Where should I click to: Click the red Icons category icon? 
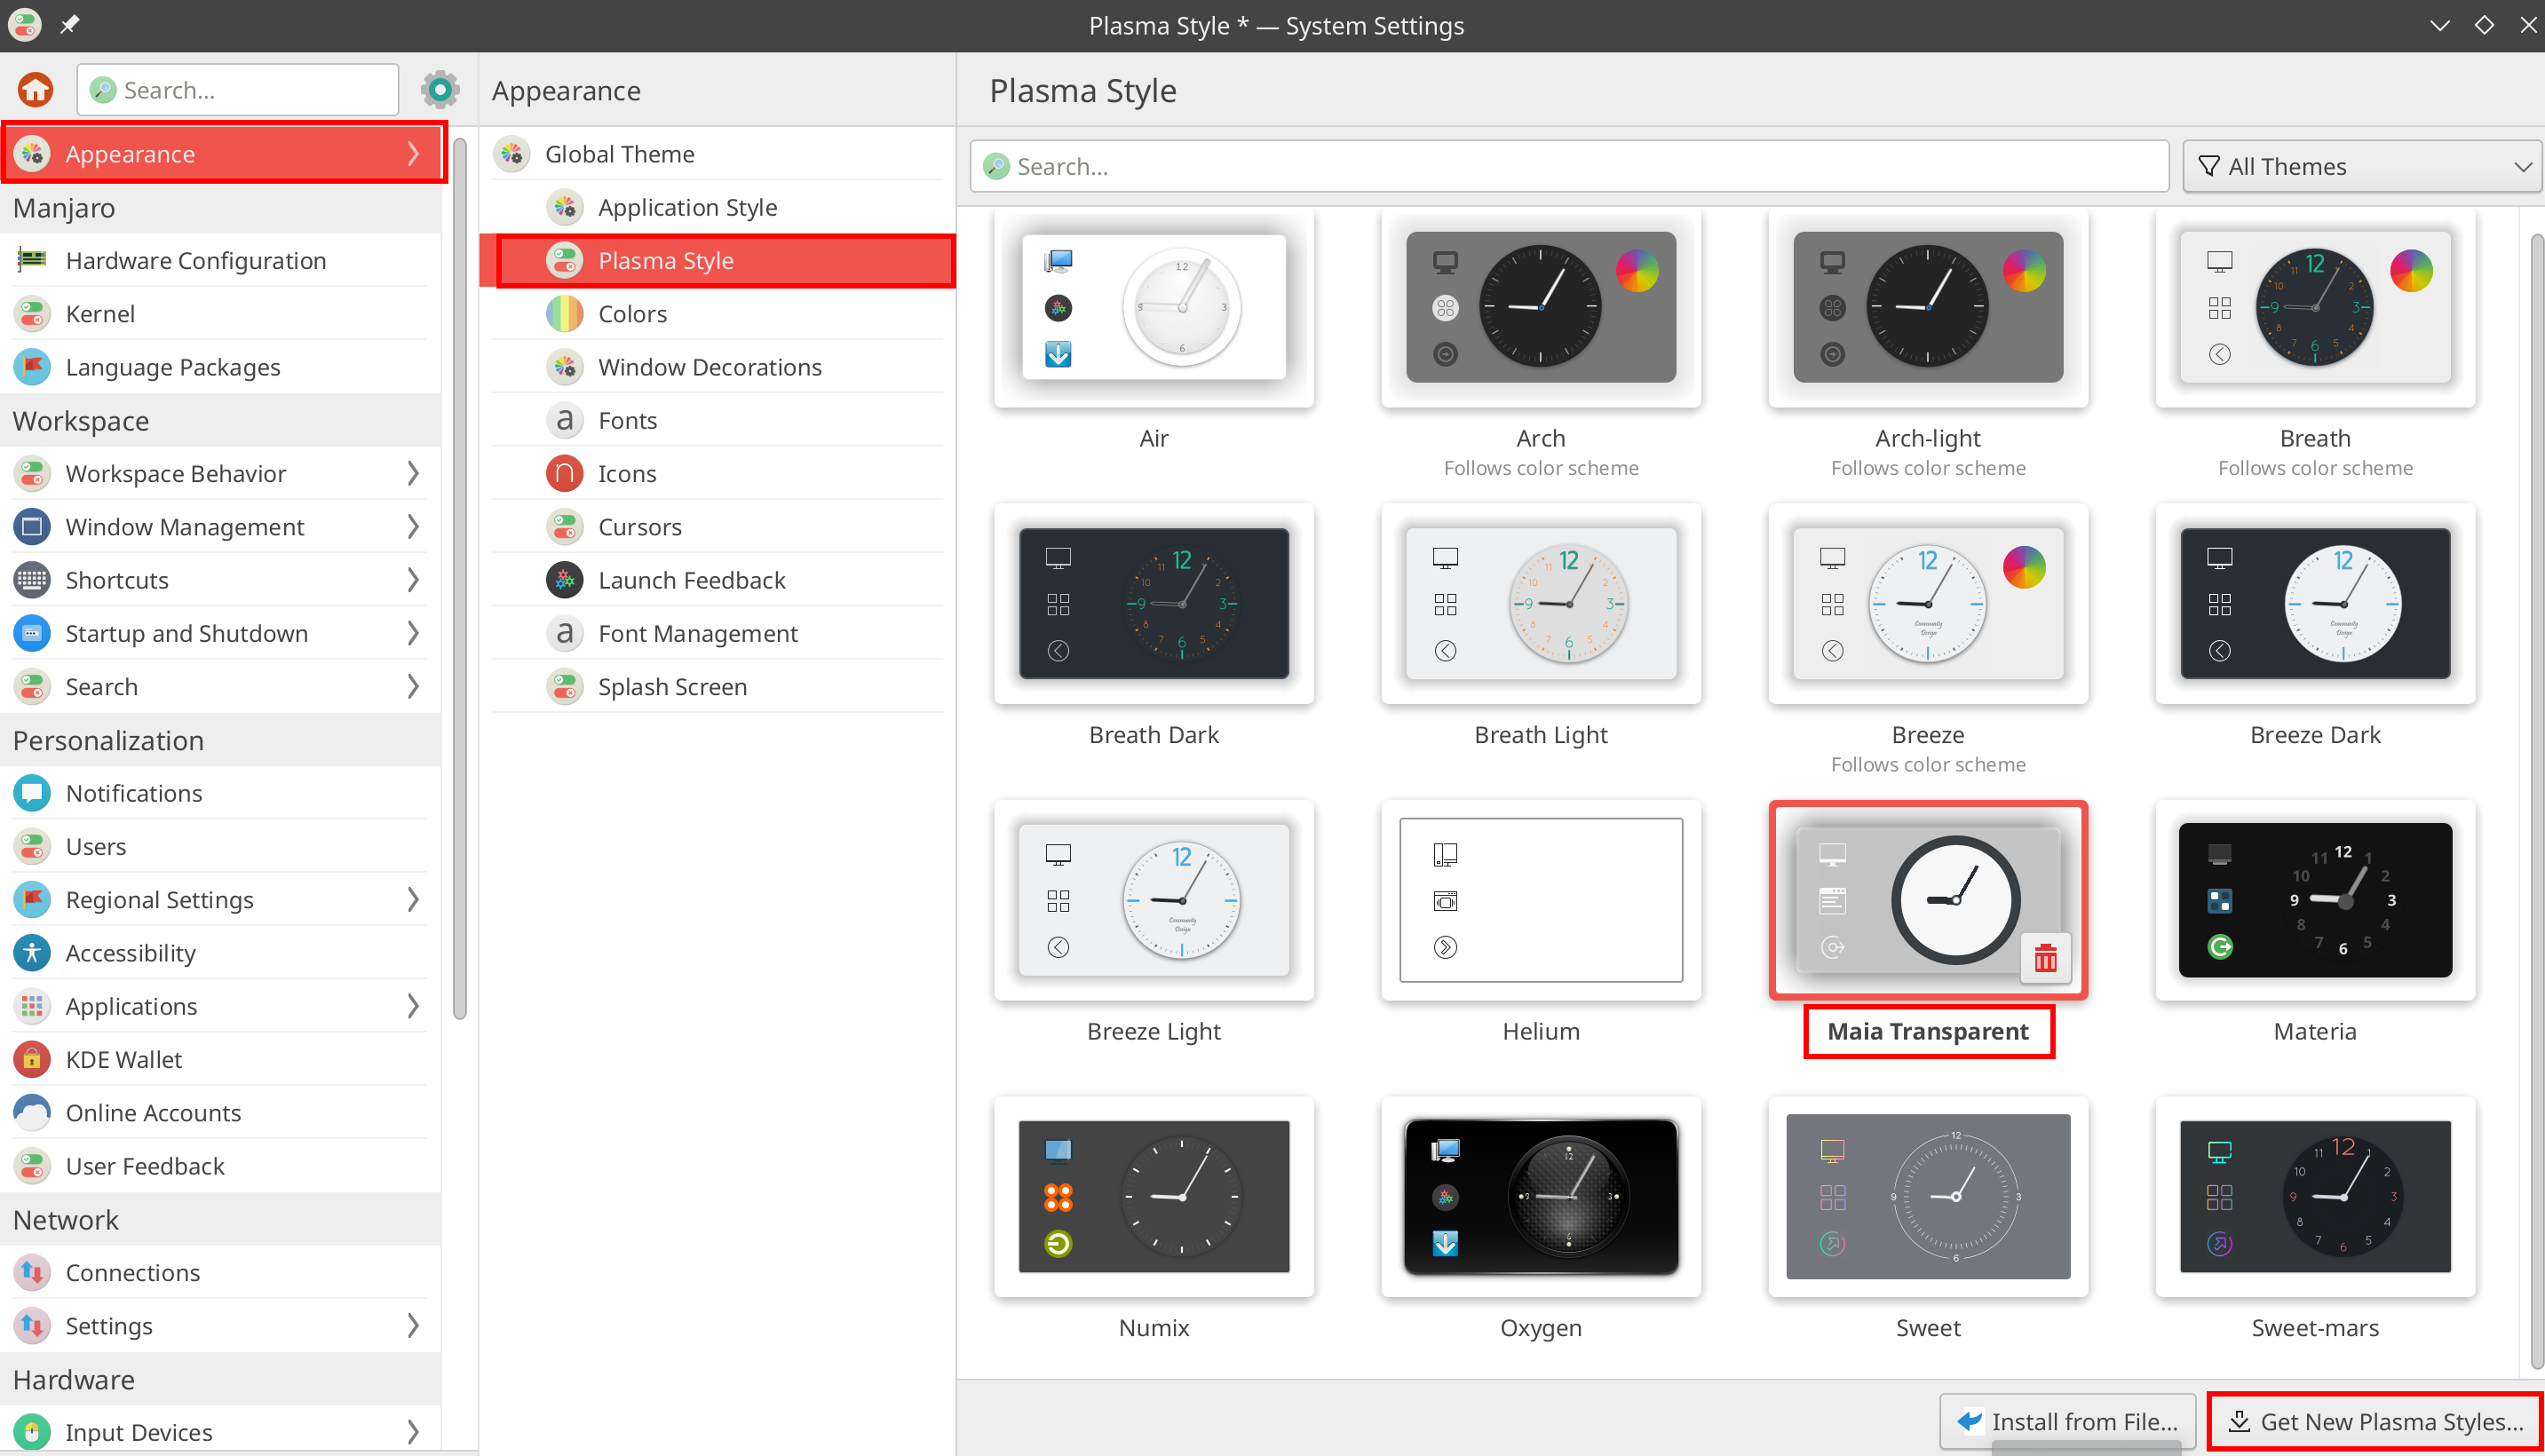[x=565, y=473]
